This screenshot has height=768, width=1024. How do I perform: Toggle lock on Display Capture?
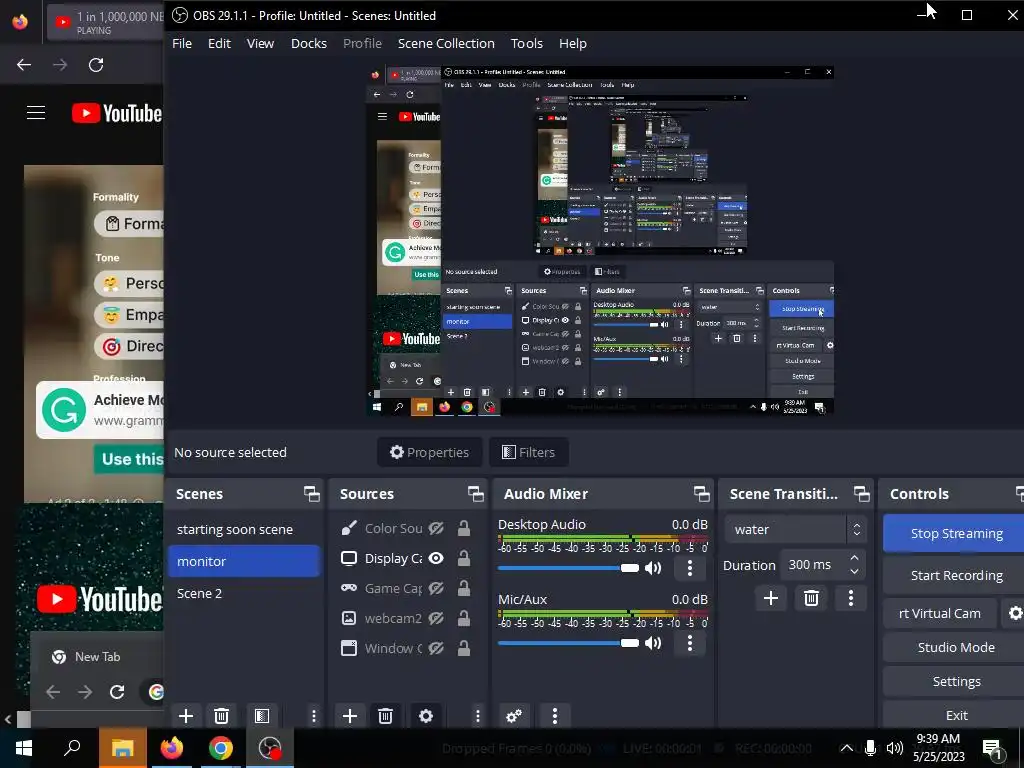click(464, 558)
